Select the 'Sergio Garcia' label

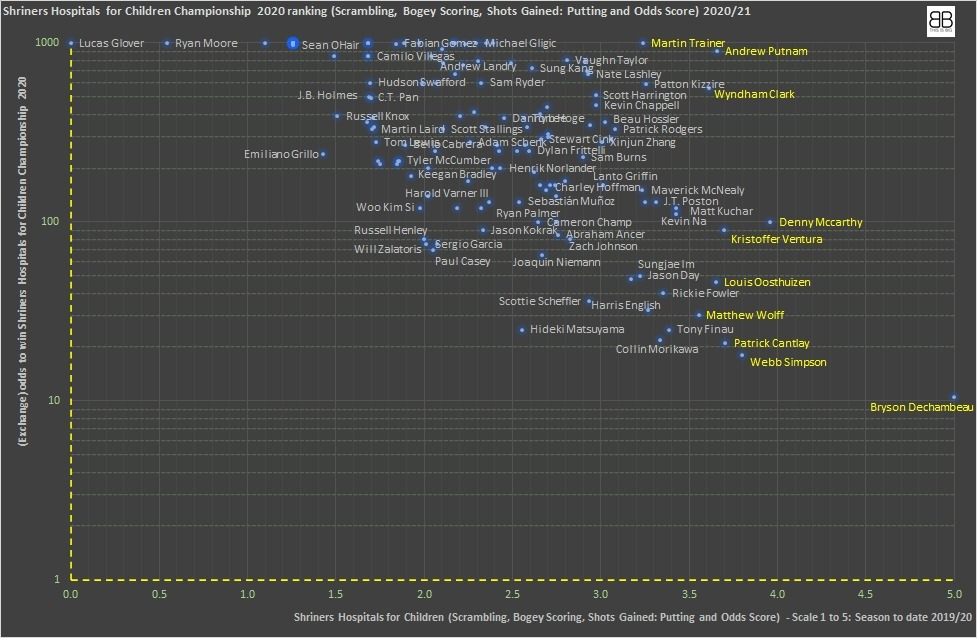(468, 244)
